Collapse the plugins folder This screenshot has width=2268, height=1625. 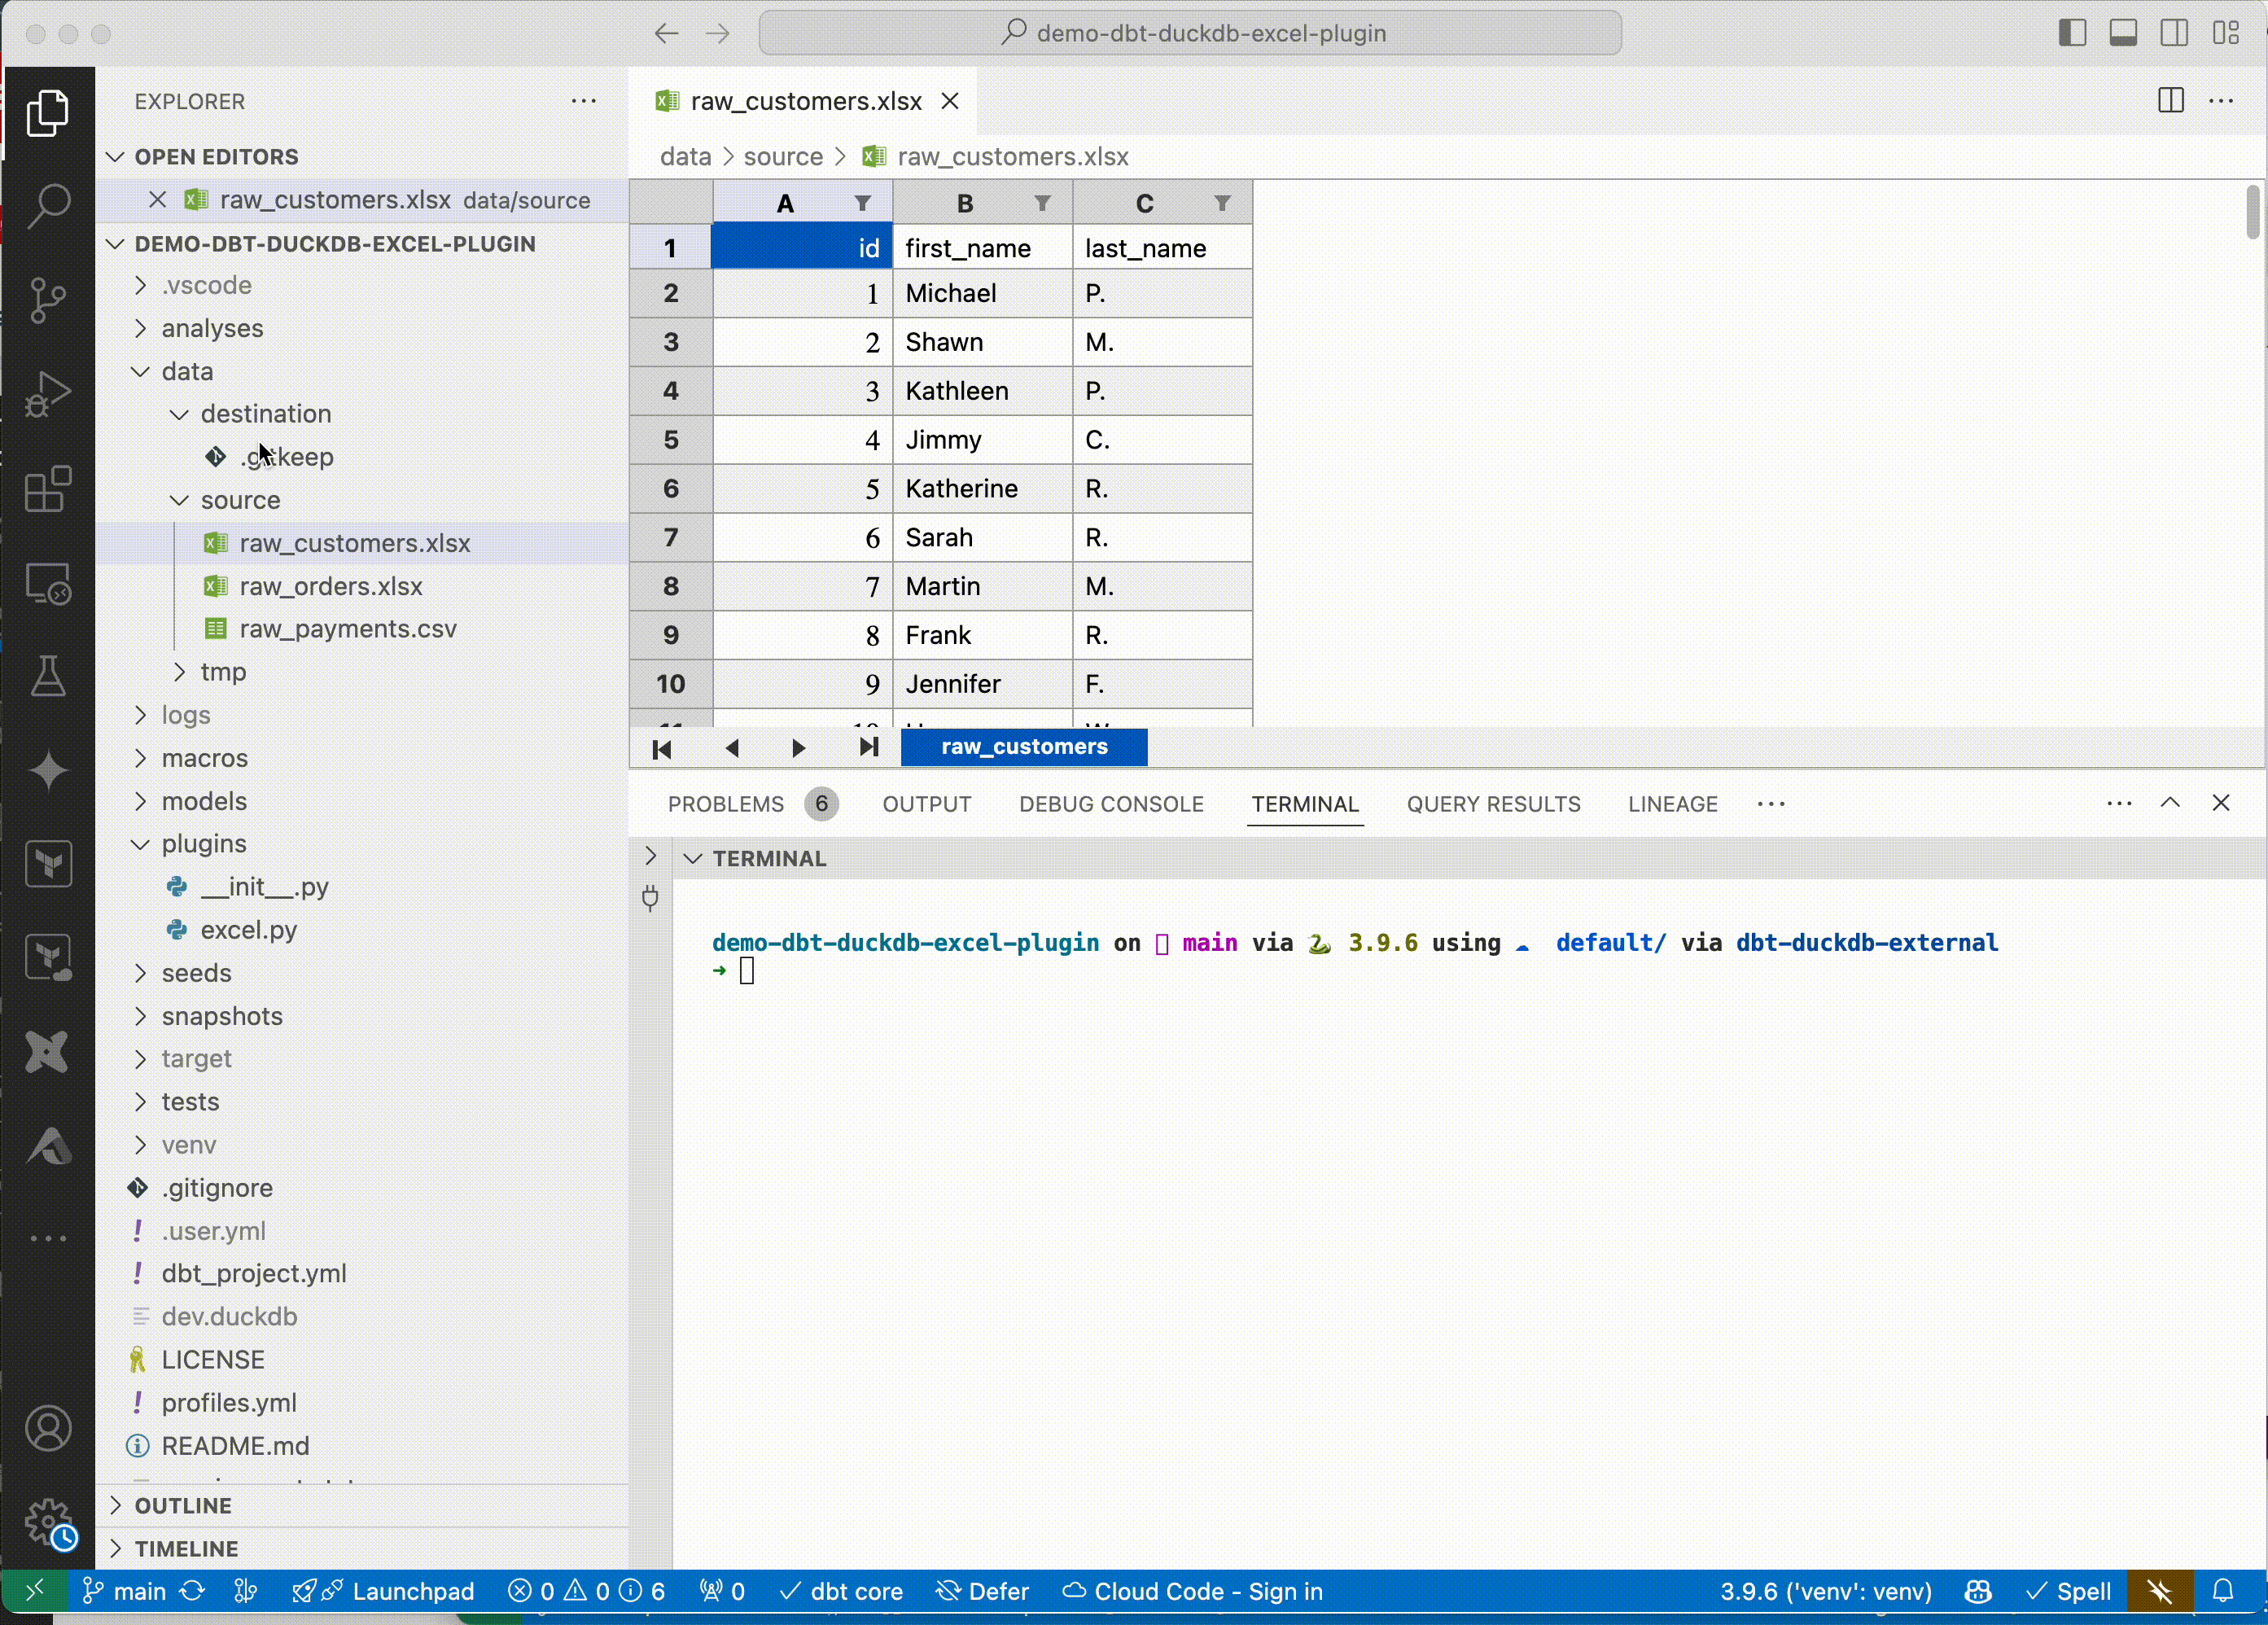click(x=204, y=844)
